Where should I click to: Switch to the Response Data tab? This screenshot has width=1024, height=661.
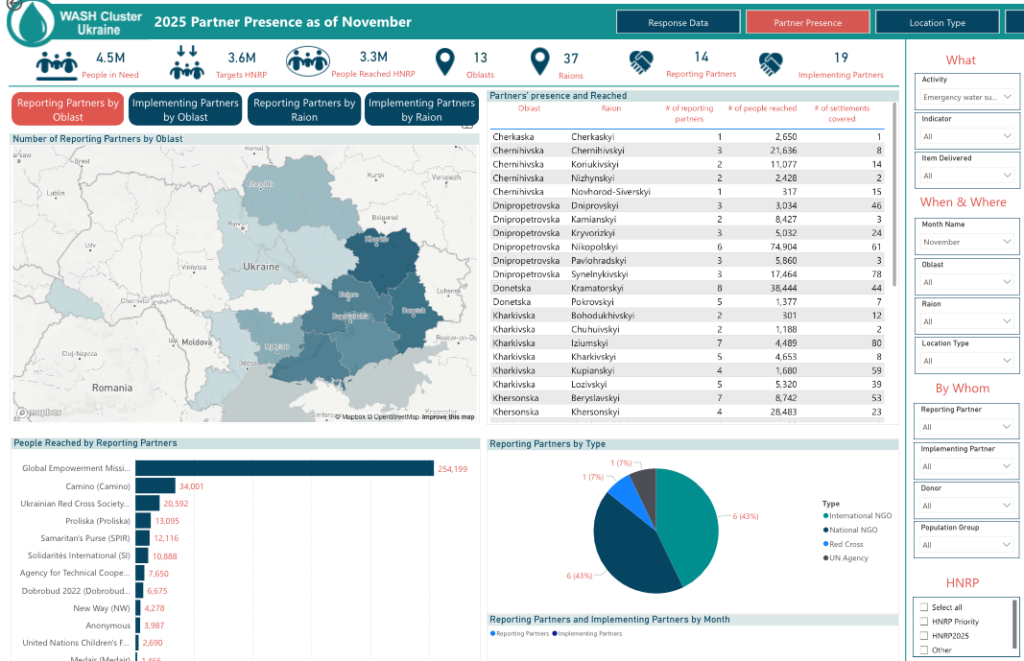tap(678, 22)
